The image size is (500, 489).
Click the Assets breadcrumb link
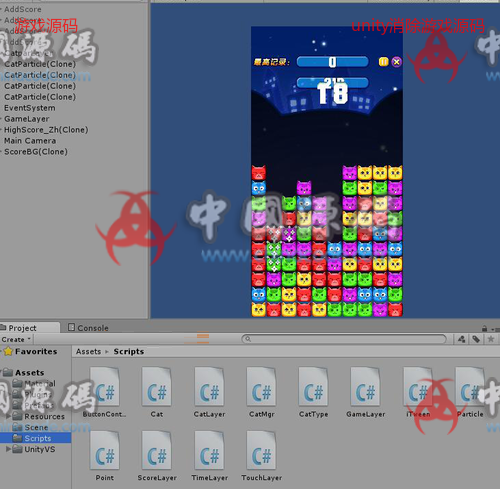[x=88, y=351]
